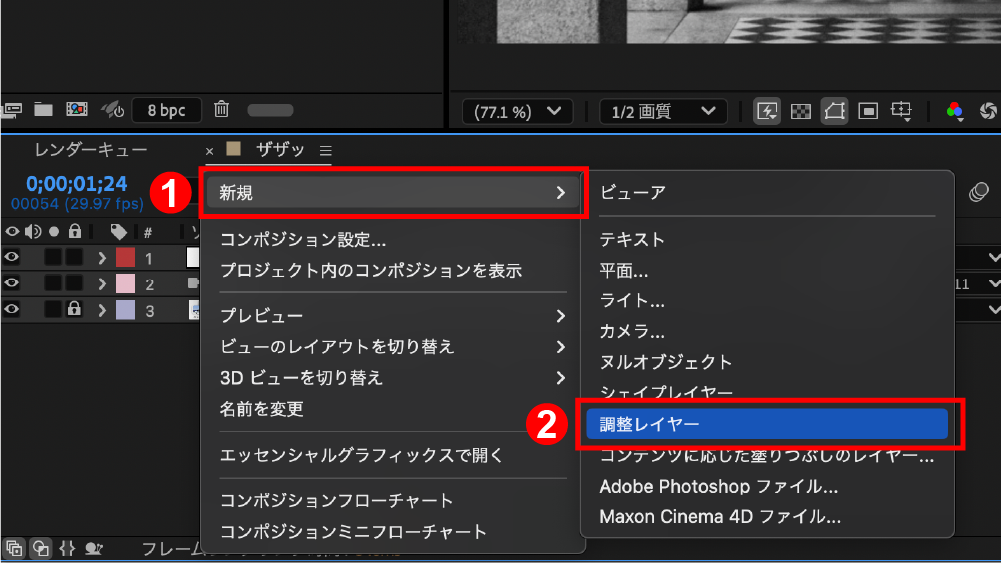This screenshot has height=563, width=1001.
Task: Toggle mask and shape path visibility
Action: [x=834, y=111]
